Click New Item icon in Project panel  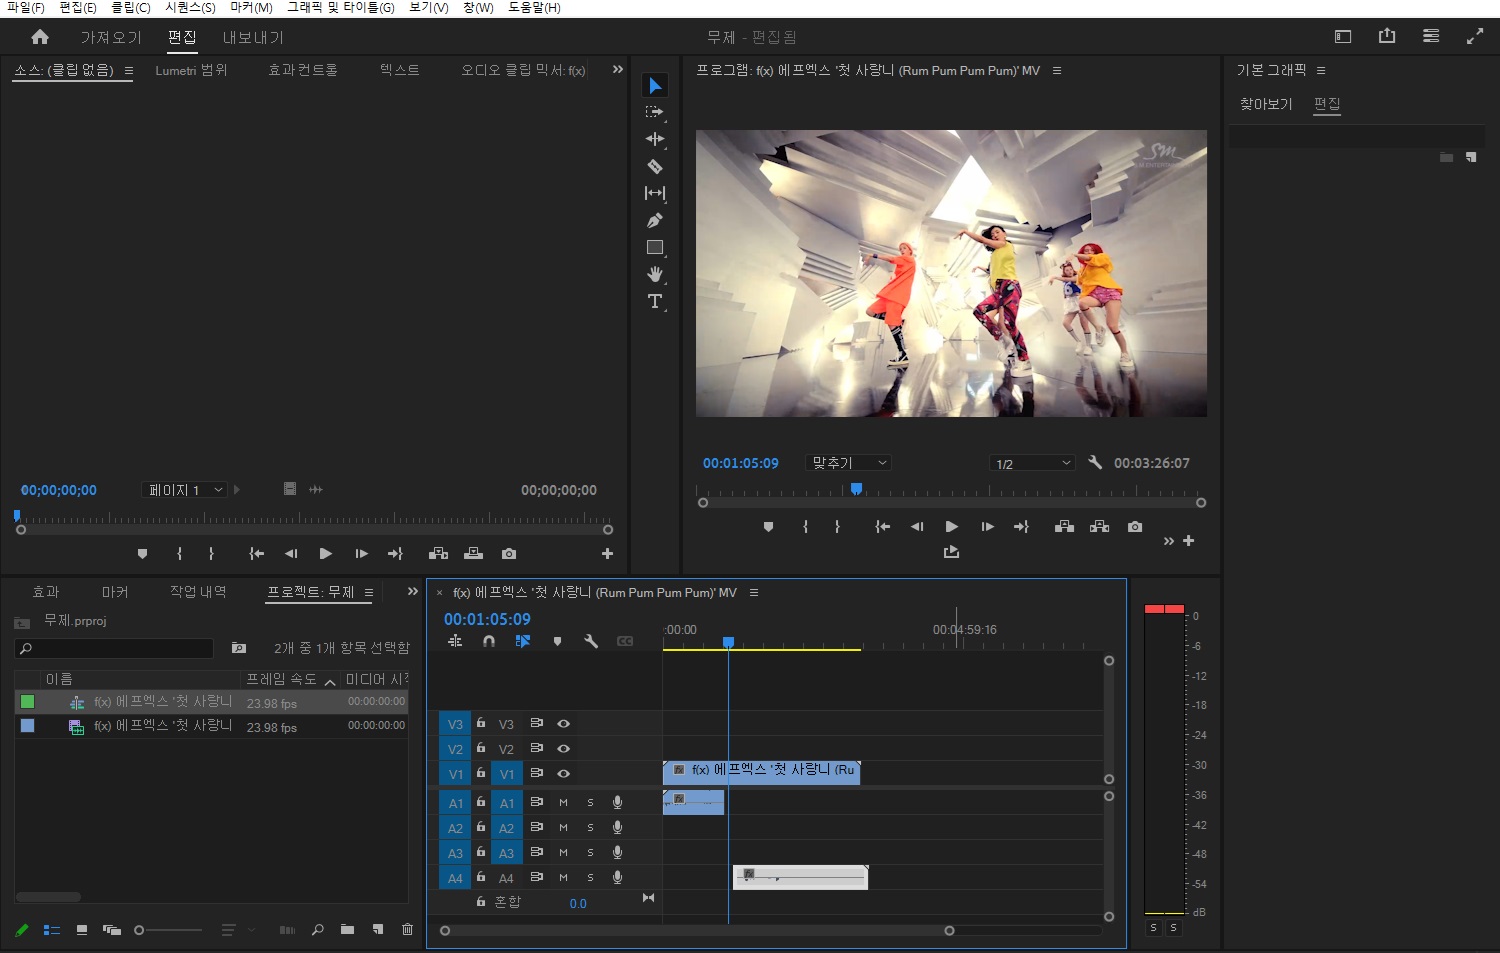point(378,929)
